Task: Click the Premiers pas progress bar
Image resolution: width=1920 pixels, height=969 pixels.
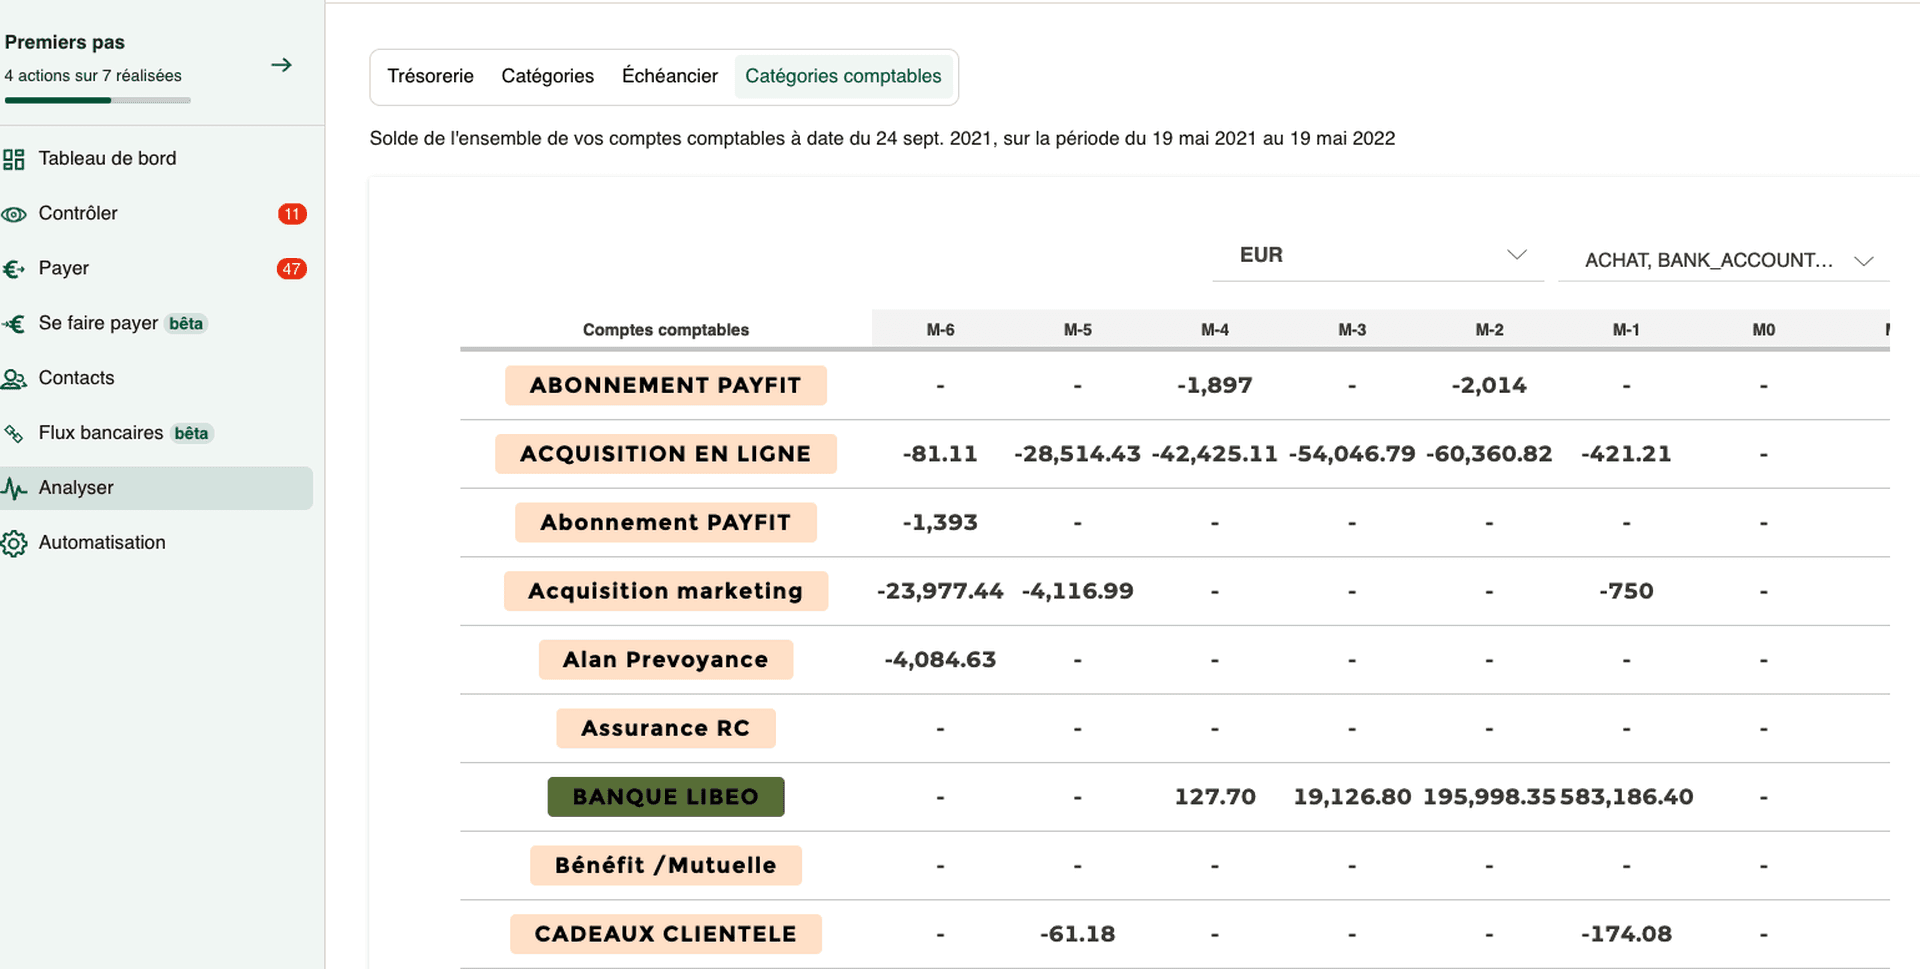Action: [x=97, y=100]
